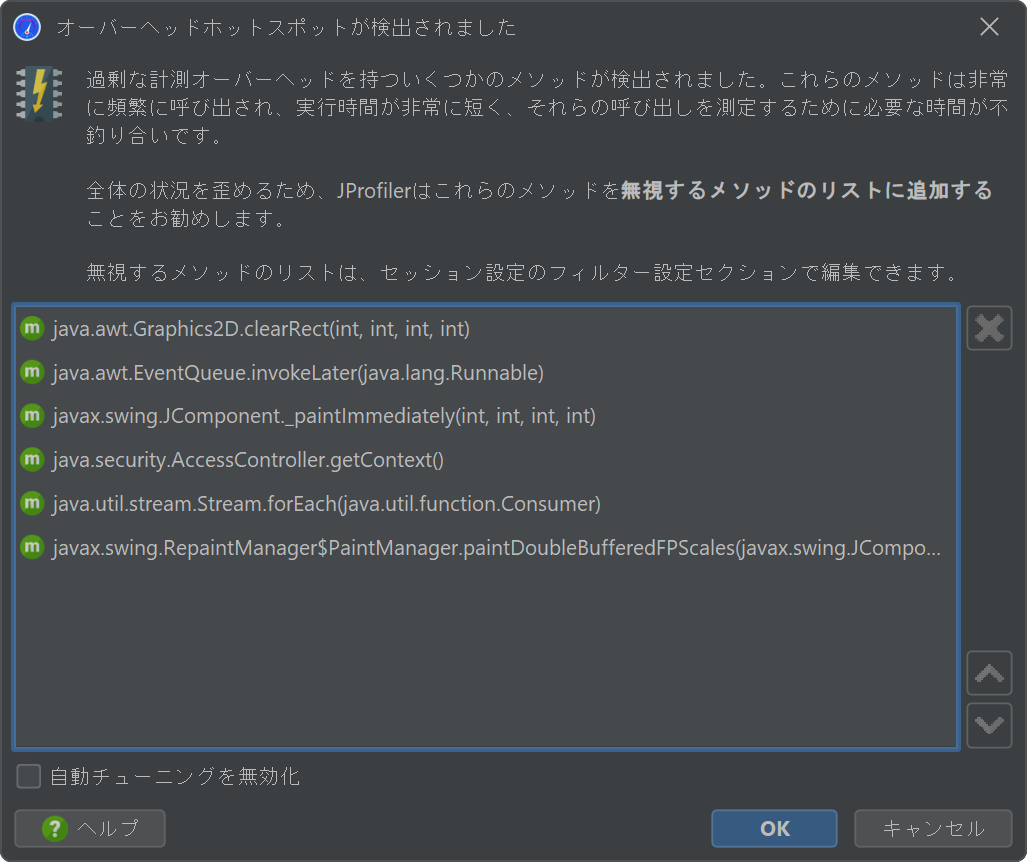This screenshot has height=862, width=1027.
Task: Select java.util.stream.Stream.forEach method row
Action: pos(486,503)
